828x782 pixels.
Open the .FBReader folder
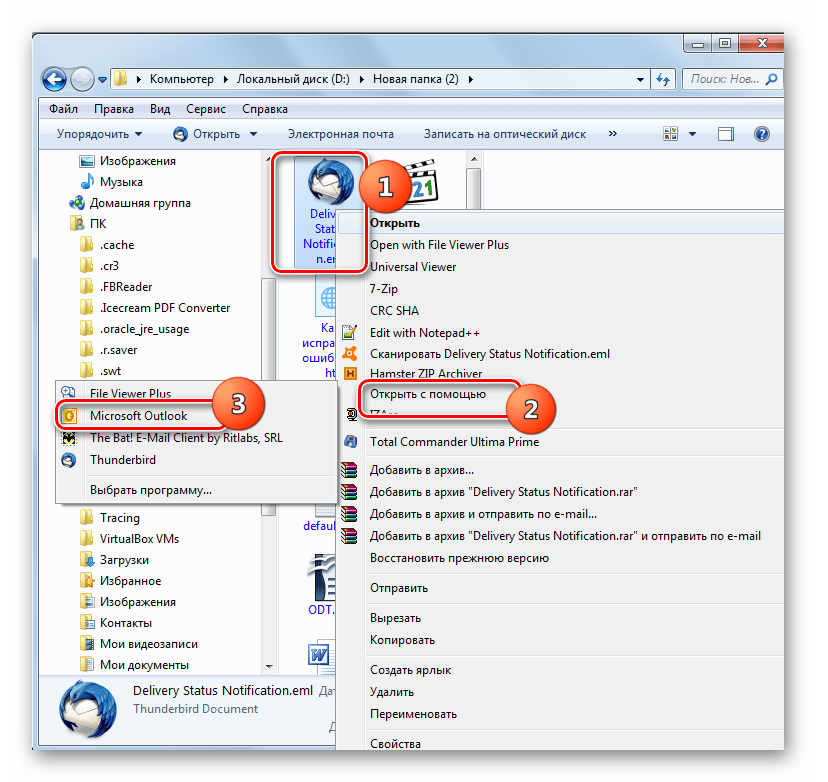[x=116, y=287]
